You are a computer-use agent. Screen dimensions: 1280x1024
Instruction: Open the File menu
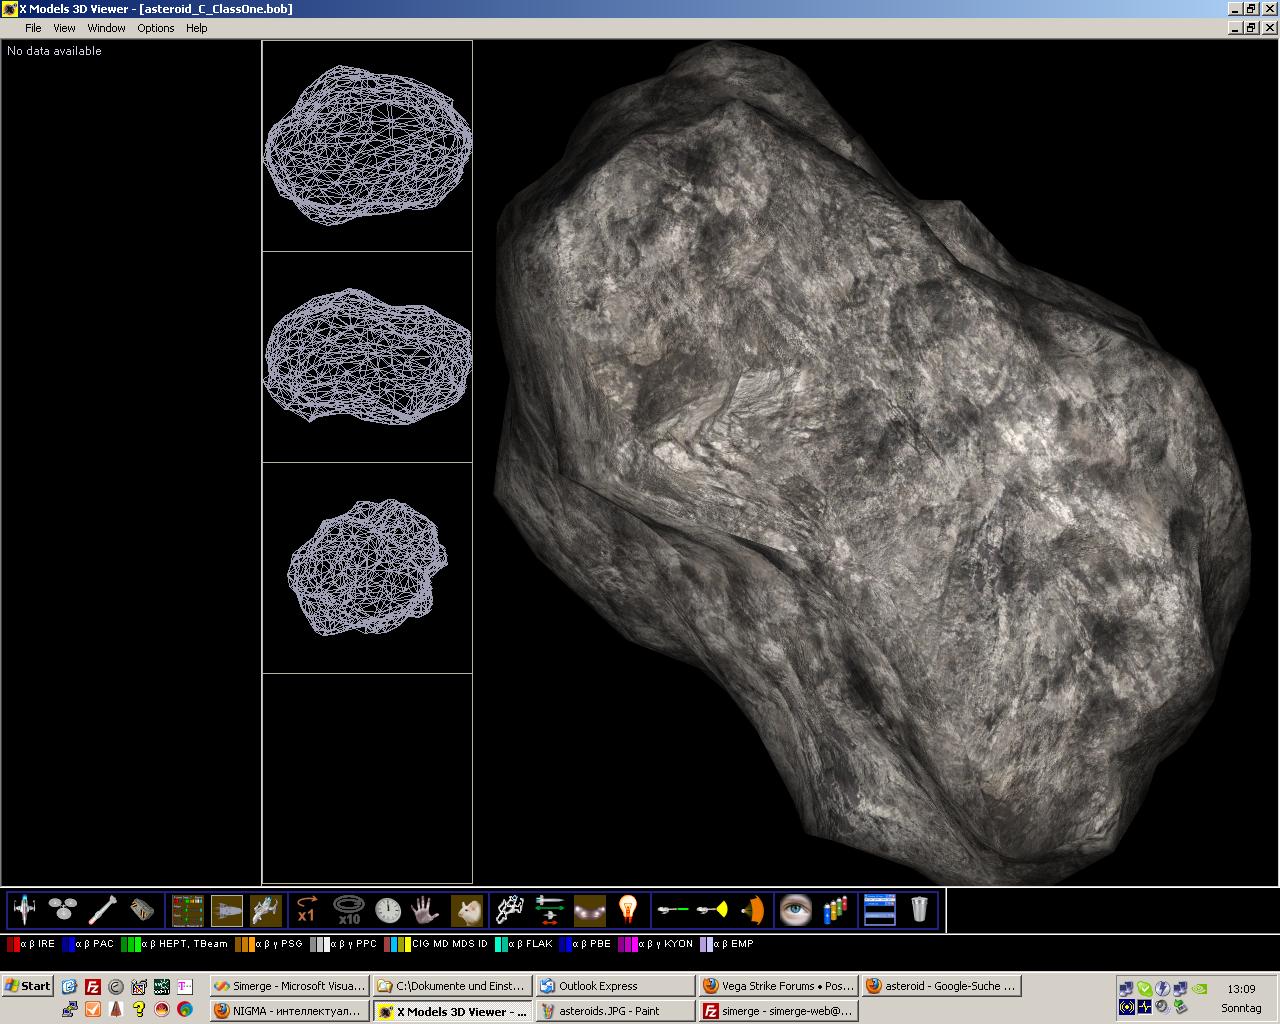point(33,28)
